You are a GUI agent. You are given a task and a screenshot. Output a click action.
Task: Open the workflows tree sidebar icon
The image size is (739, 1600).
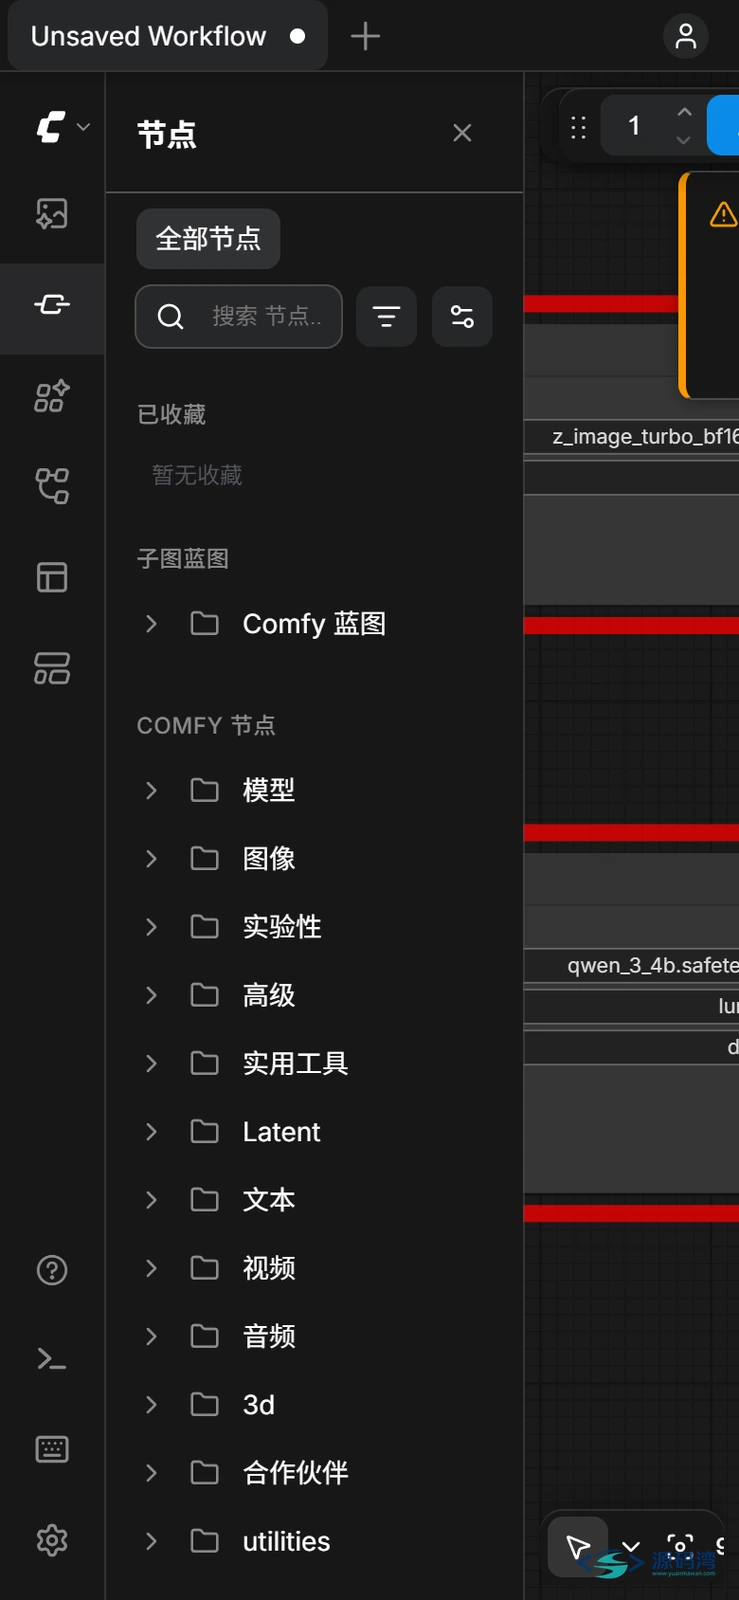52,486
